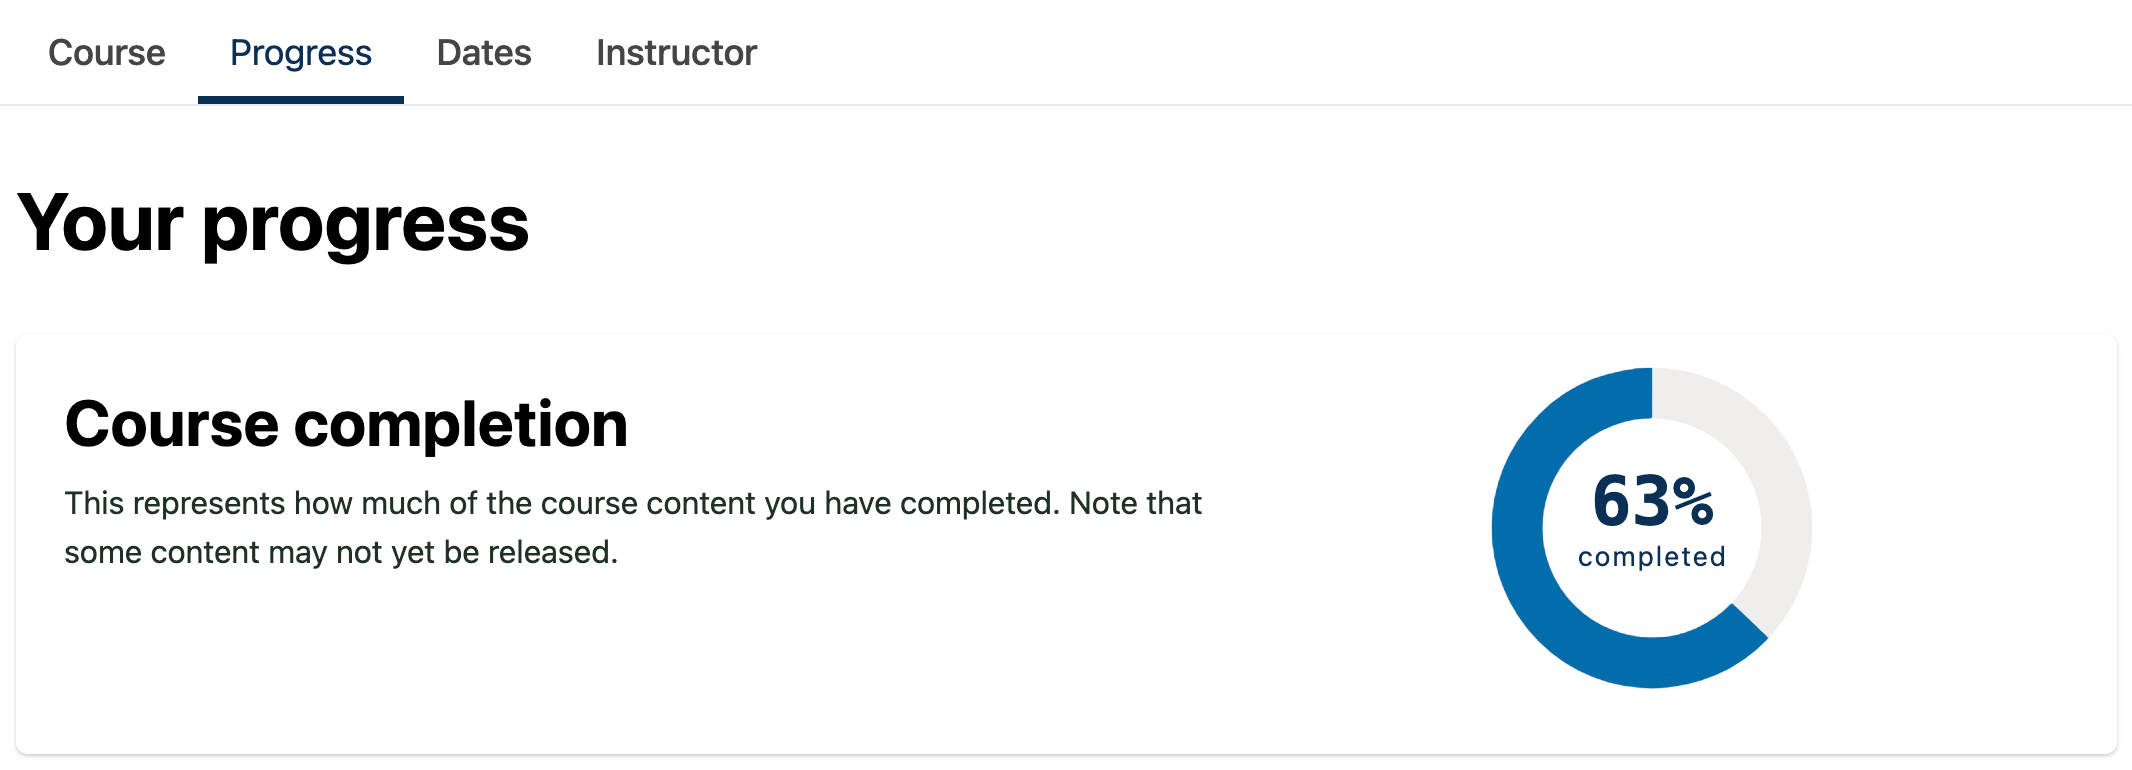Viewport: 2132px width, 770px height.
Task: Switch to the Dates tab
Action: point(484,53)
